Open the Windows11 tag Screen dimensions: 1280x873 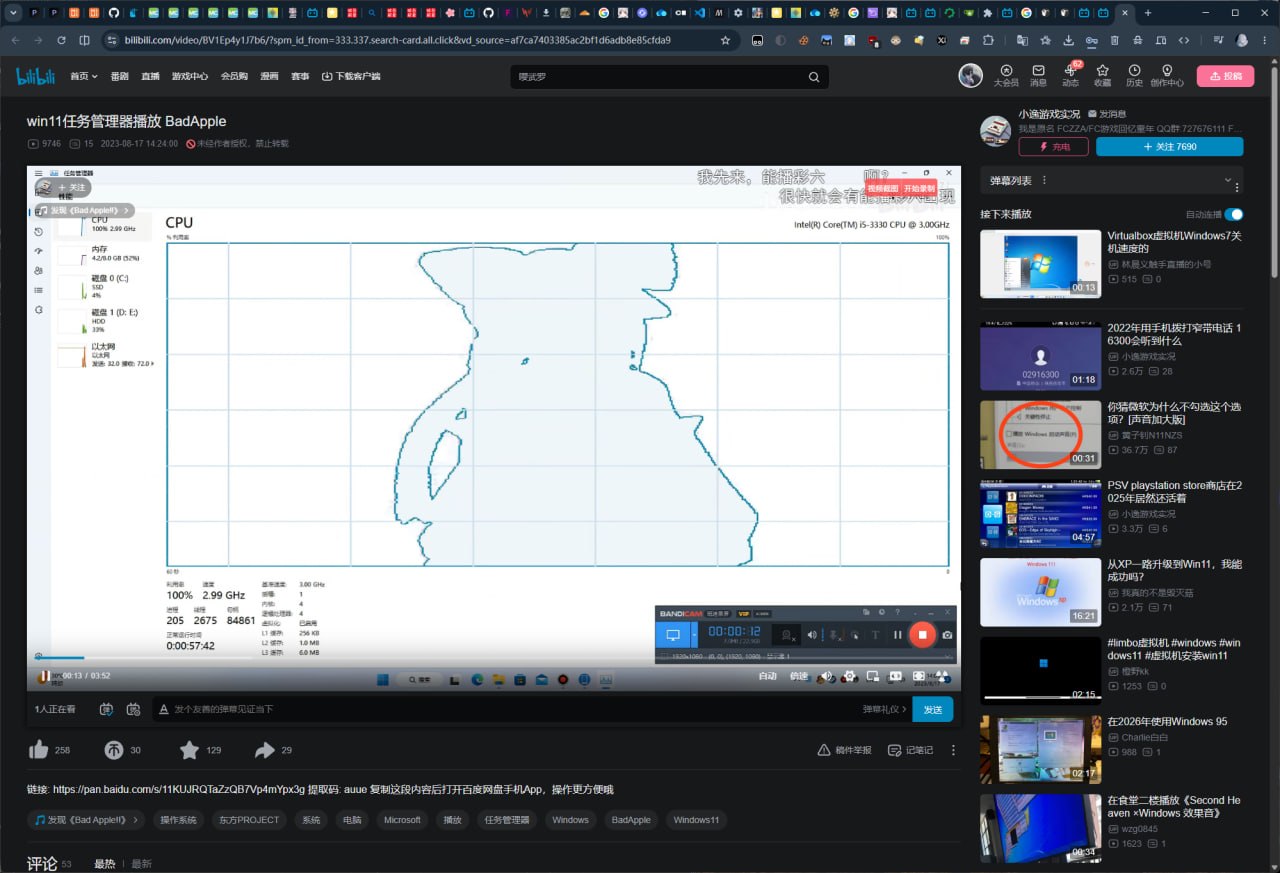click(x=696, y=820)
